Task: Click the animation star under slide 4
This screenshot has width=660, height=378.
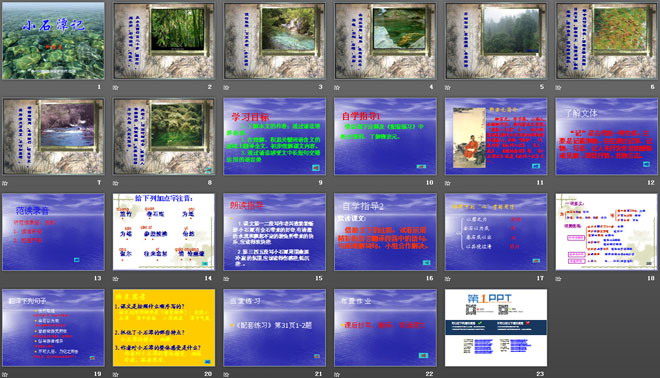Action: [x=337, y=88]
